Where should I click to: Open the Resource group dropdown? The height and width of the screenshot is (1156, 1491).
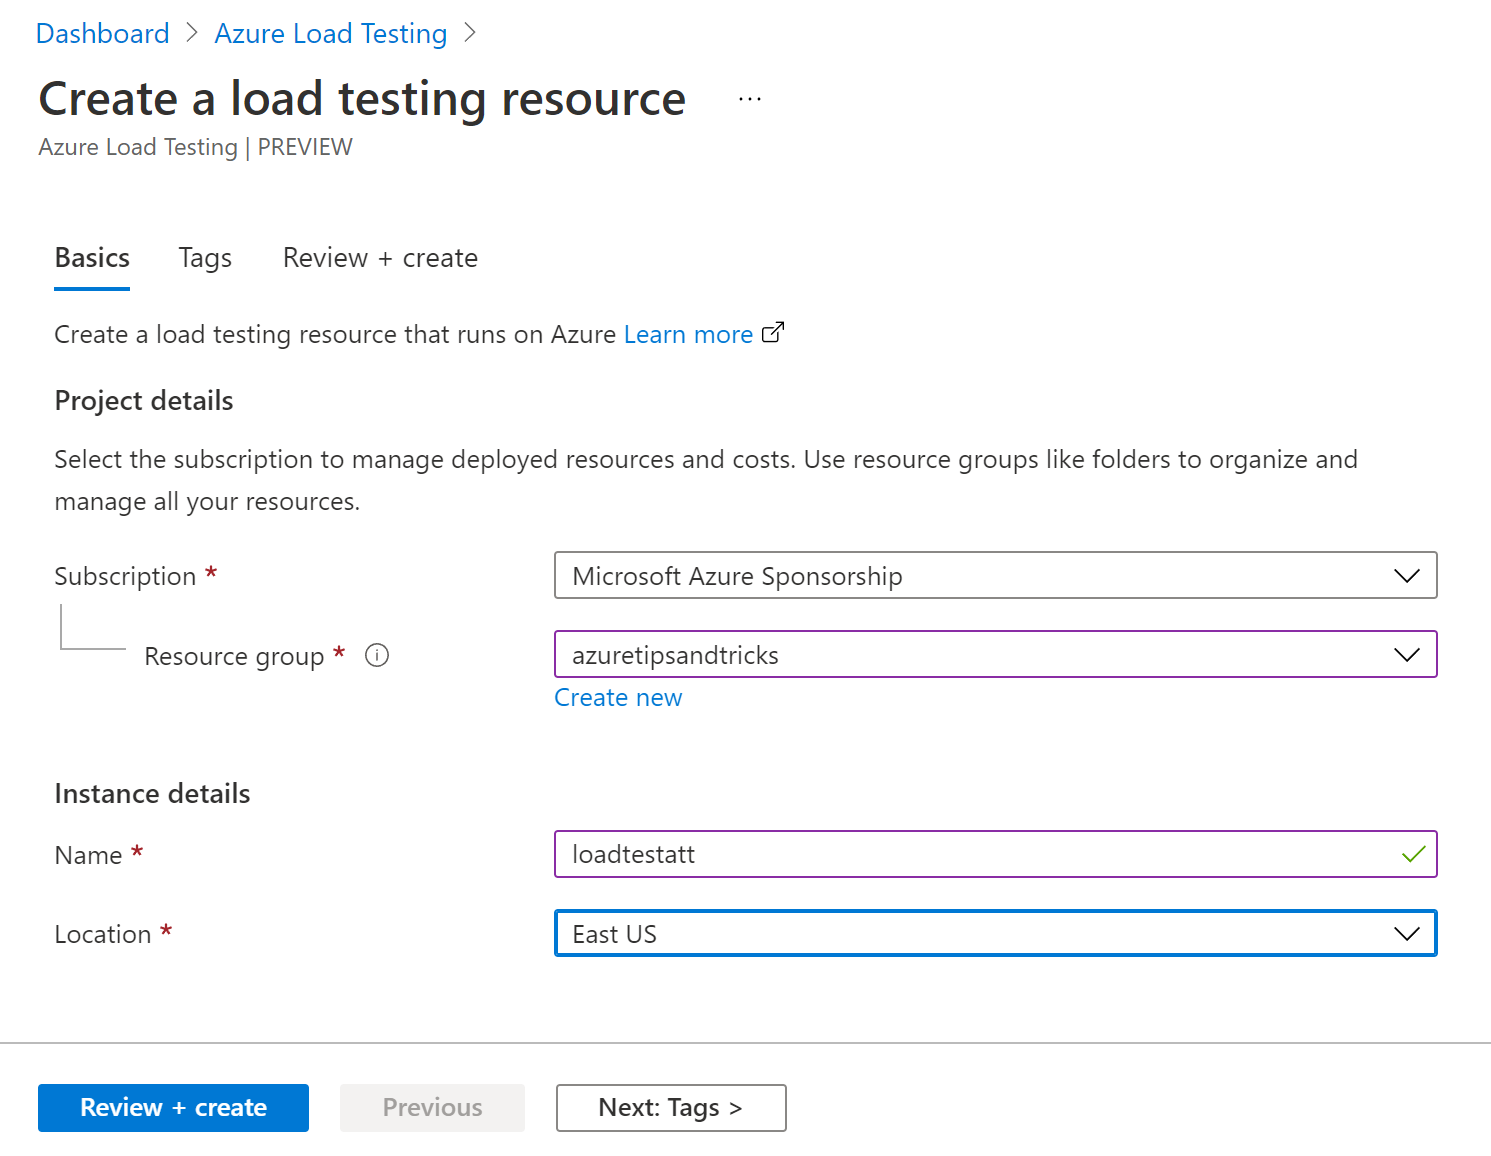click(995, 655)
